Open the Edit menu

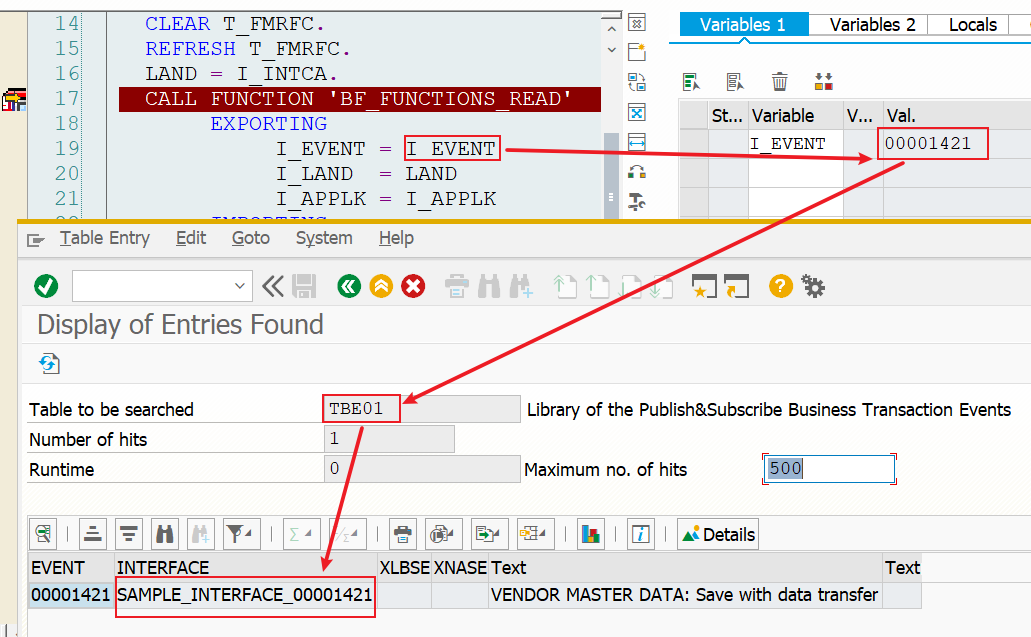(191, 238)
